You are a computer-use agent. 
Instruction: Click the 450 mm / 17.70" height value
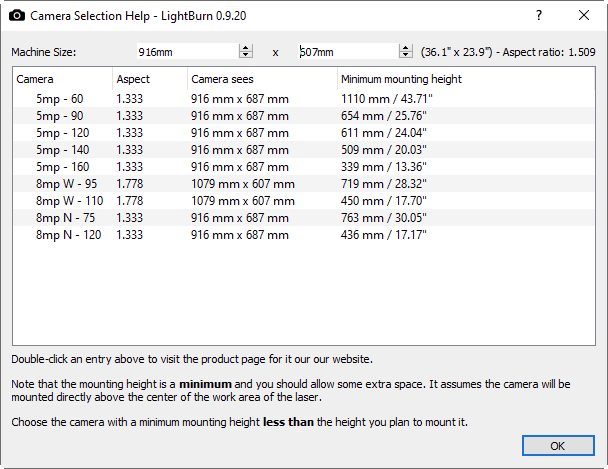tap(383, 201)
